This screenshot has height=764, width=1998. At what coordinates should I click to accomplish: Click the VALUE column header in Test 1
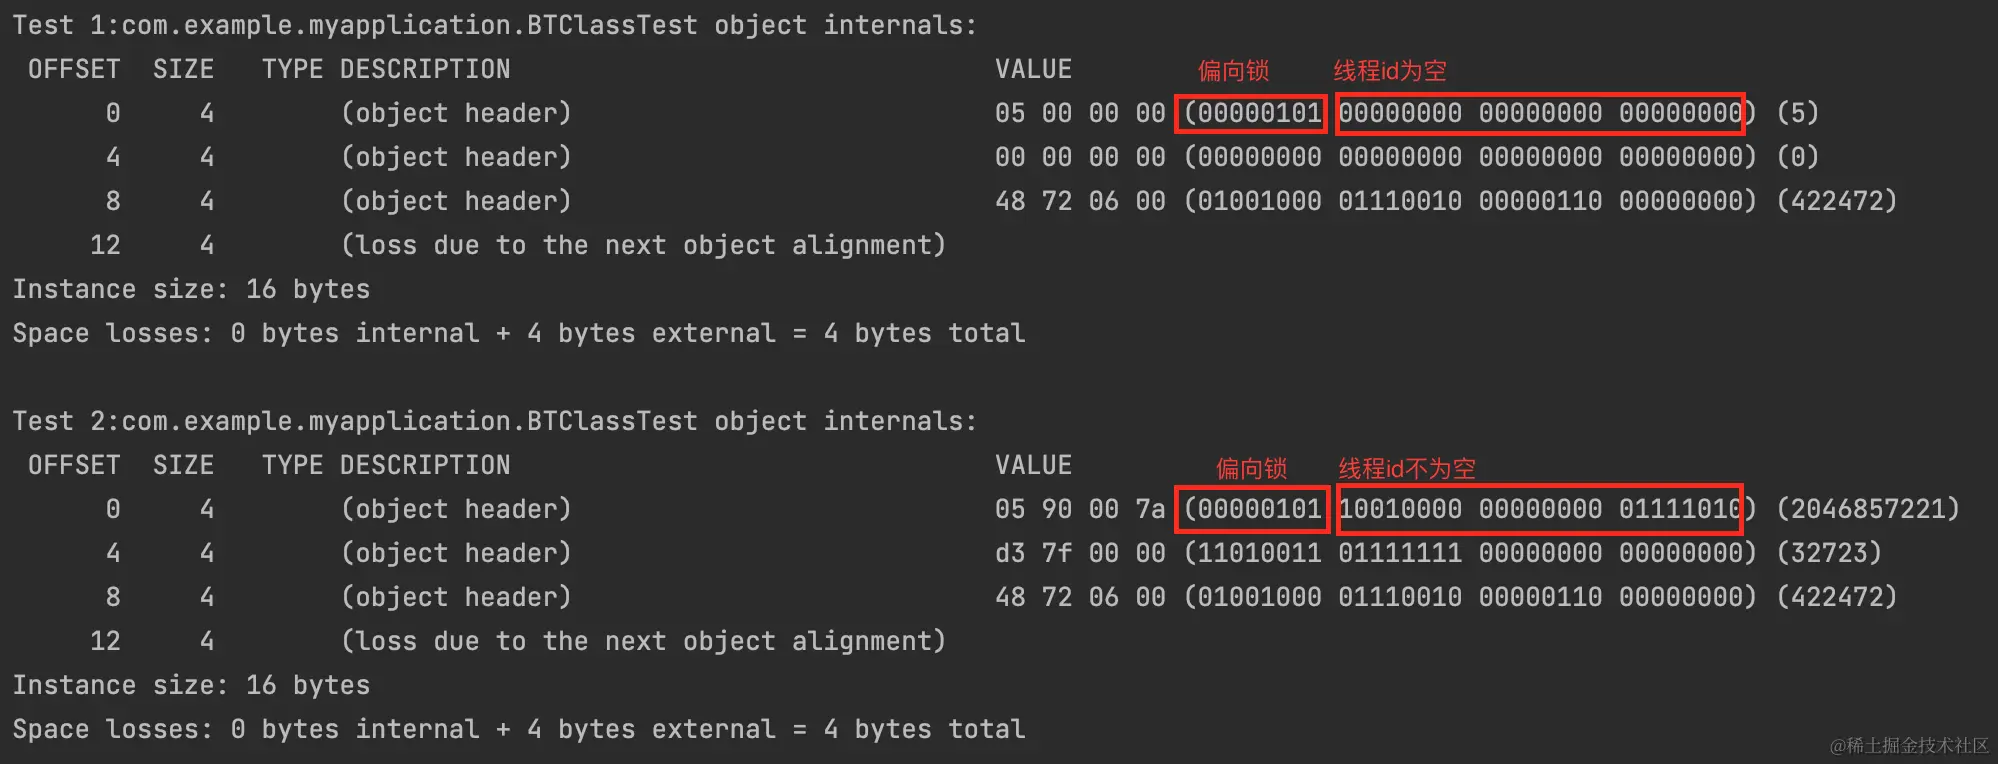pos(1033,69)
